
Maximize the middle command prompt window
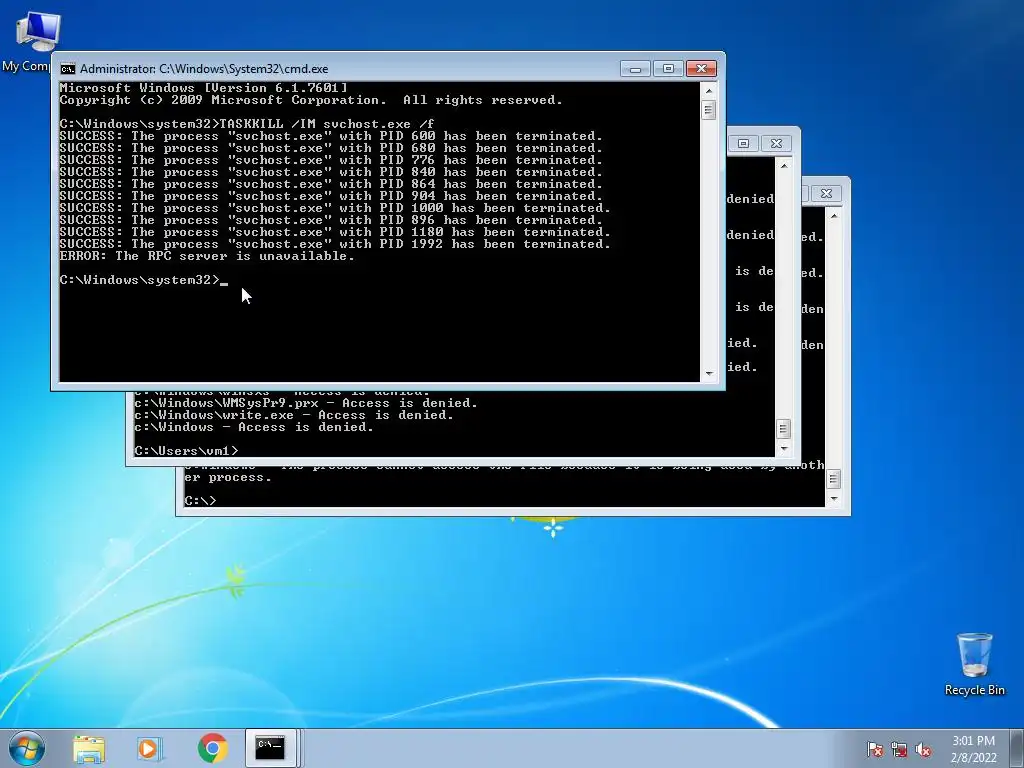tap(743, 143)
